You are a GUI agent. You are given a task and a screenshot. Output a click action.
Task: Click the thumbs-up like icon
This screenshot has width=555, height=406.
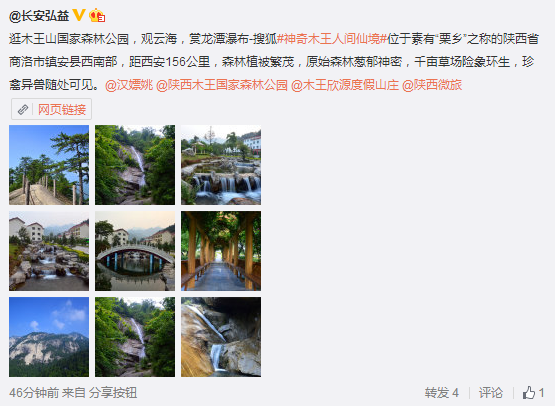coord(529,393)
